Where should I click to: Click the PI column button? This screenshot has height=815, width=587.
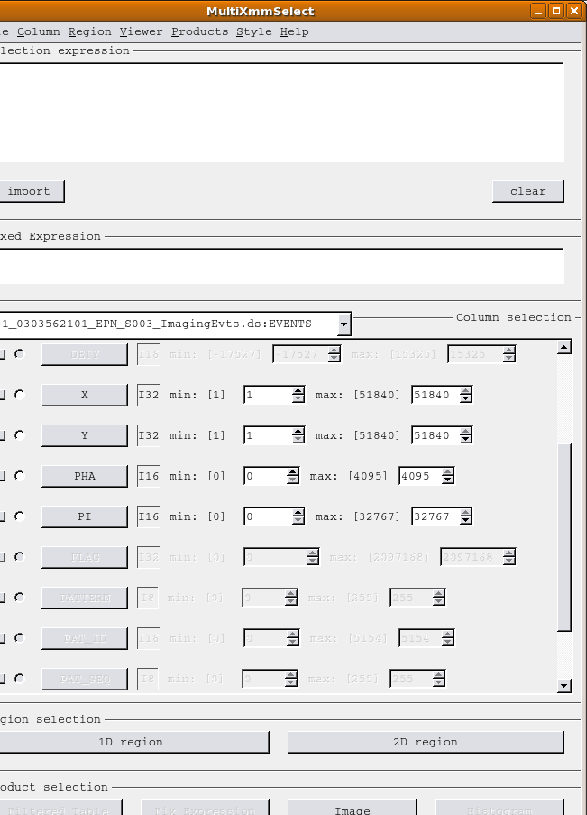tap(84, 516)
